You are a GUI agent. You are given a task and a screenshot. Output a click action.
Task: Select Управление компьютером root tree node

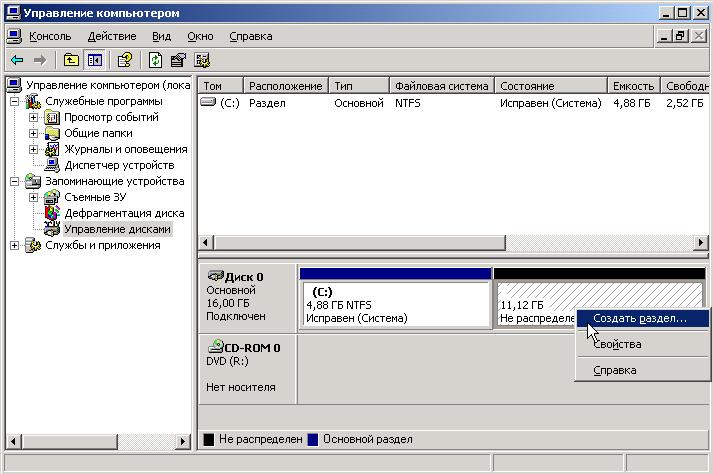[108, 85]
